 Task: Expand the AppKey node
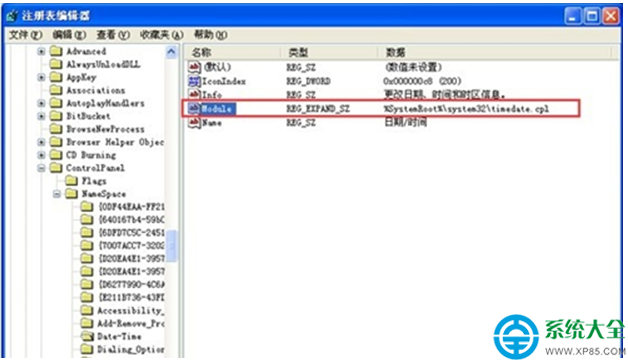pos(41,77)
